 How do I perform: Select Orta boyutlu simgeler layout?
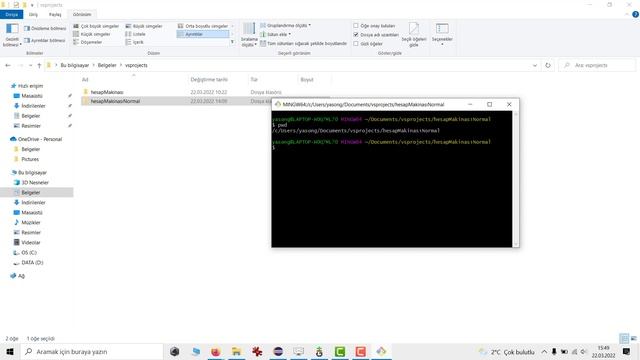[202, 26]
